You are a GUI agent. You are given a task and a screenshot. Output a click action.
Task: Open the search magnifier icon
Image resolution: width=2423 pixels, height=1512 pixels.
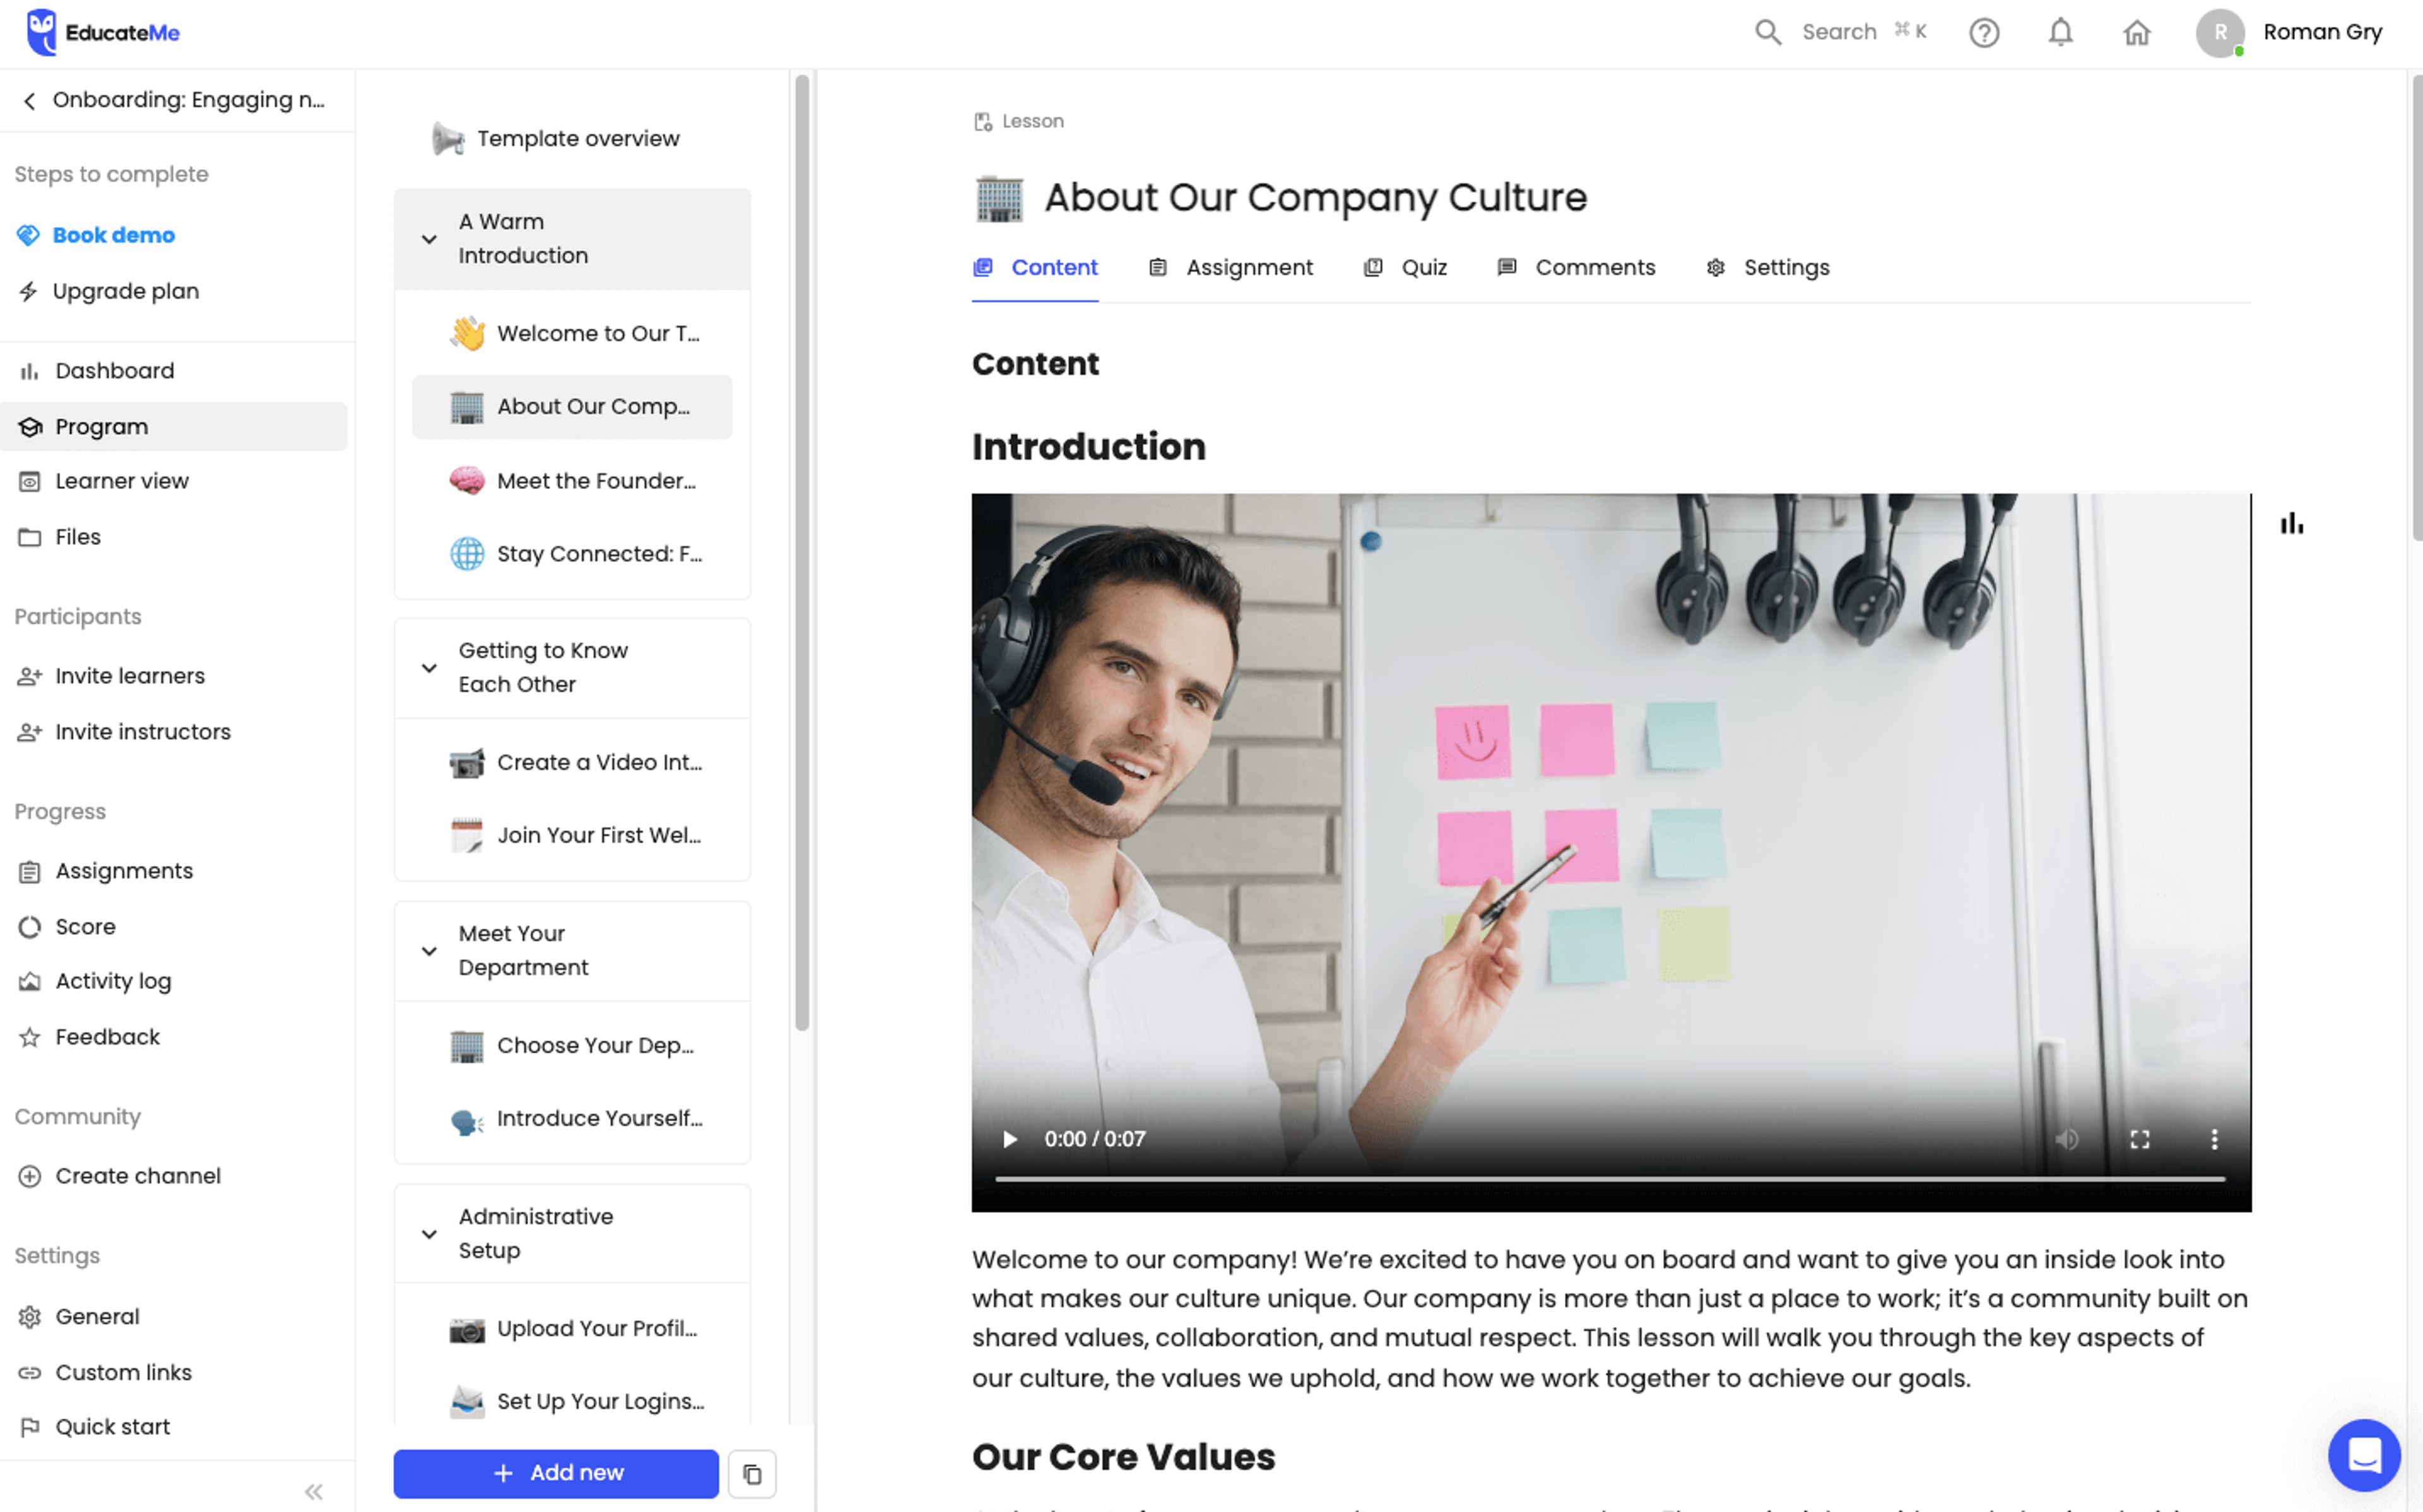point(1767,32)
